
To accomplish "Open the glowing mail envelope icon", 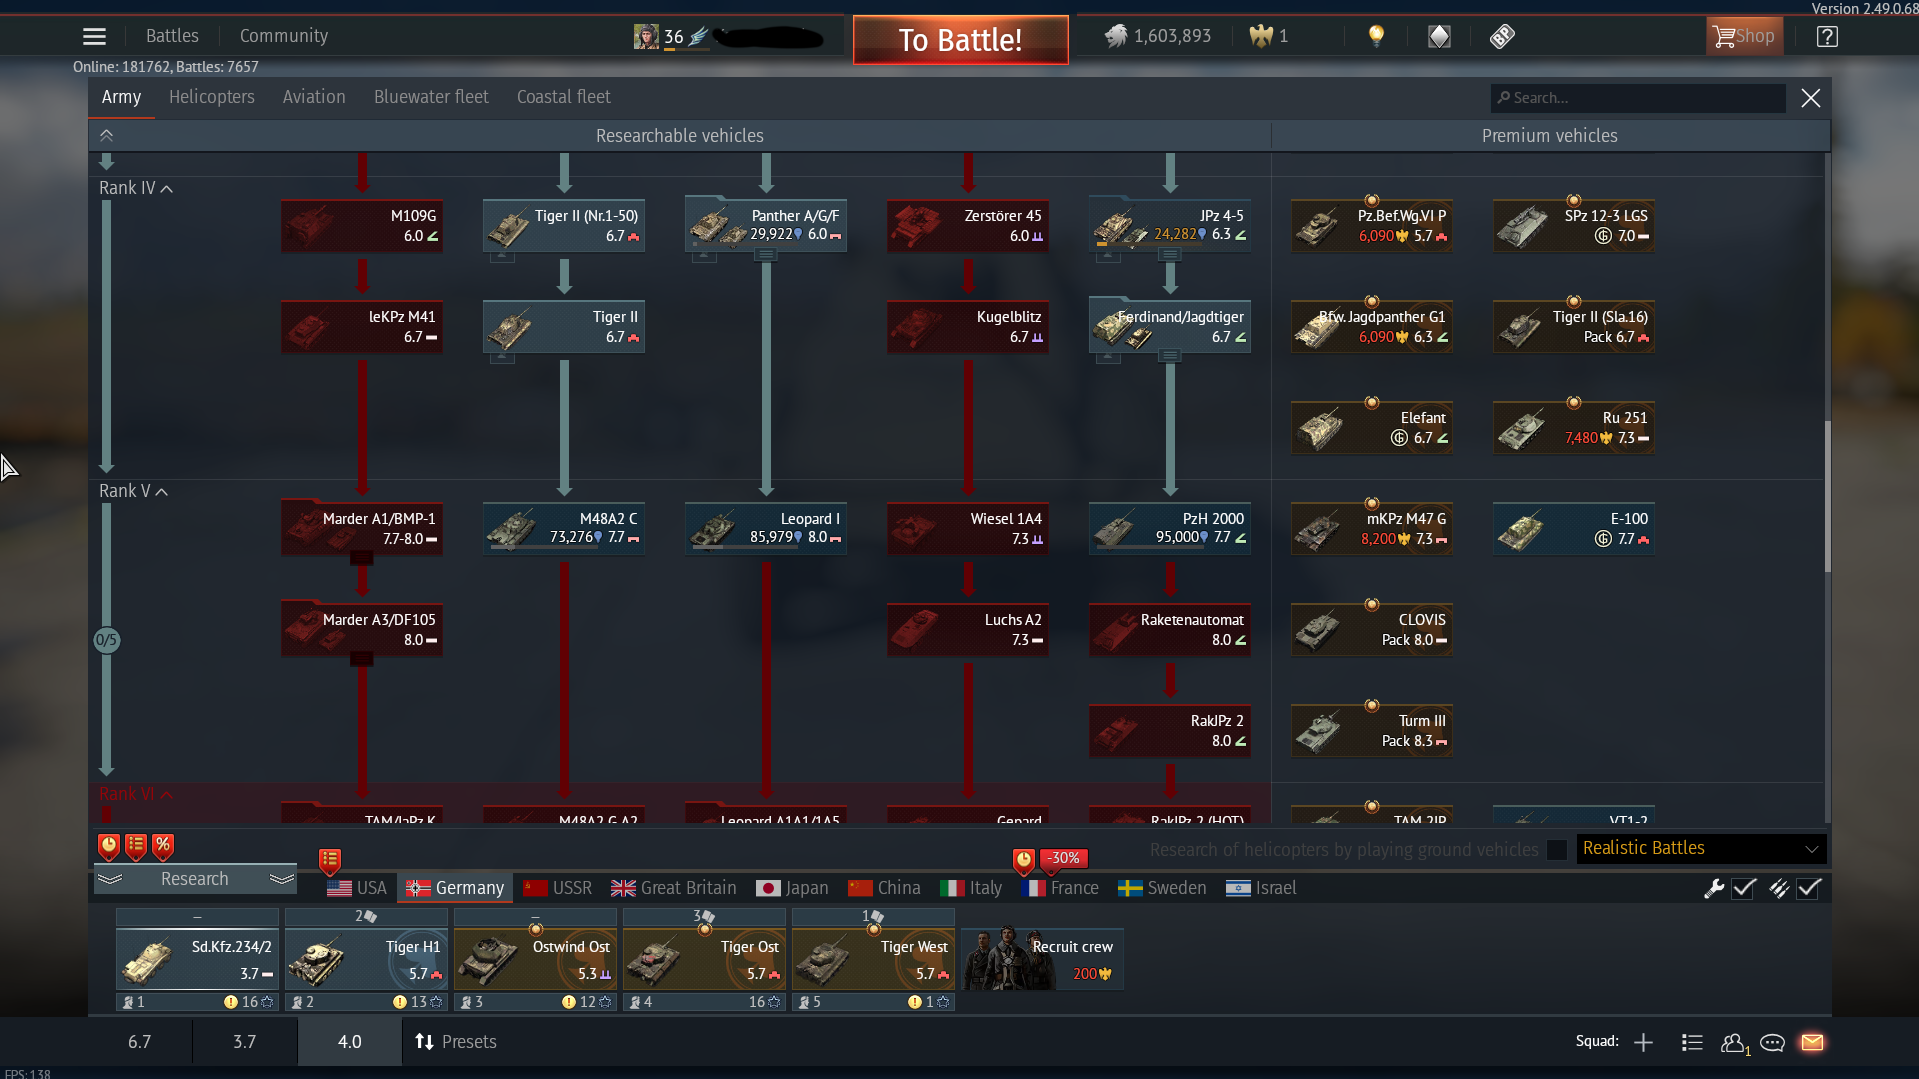I will (1812, 1043).
